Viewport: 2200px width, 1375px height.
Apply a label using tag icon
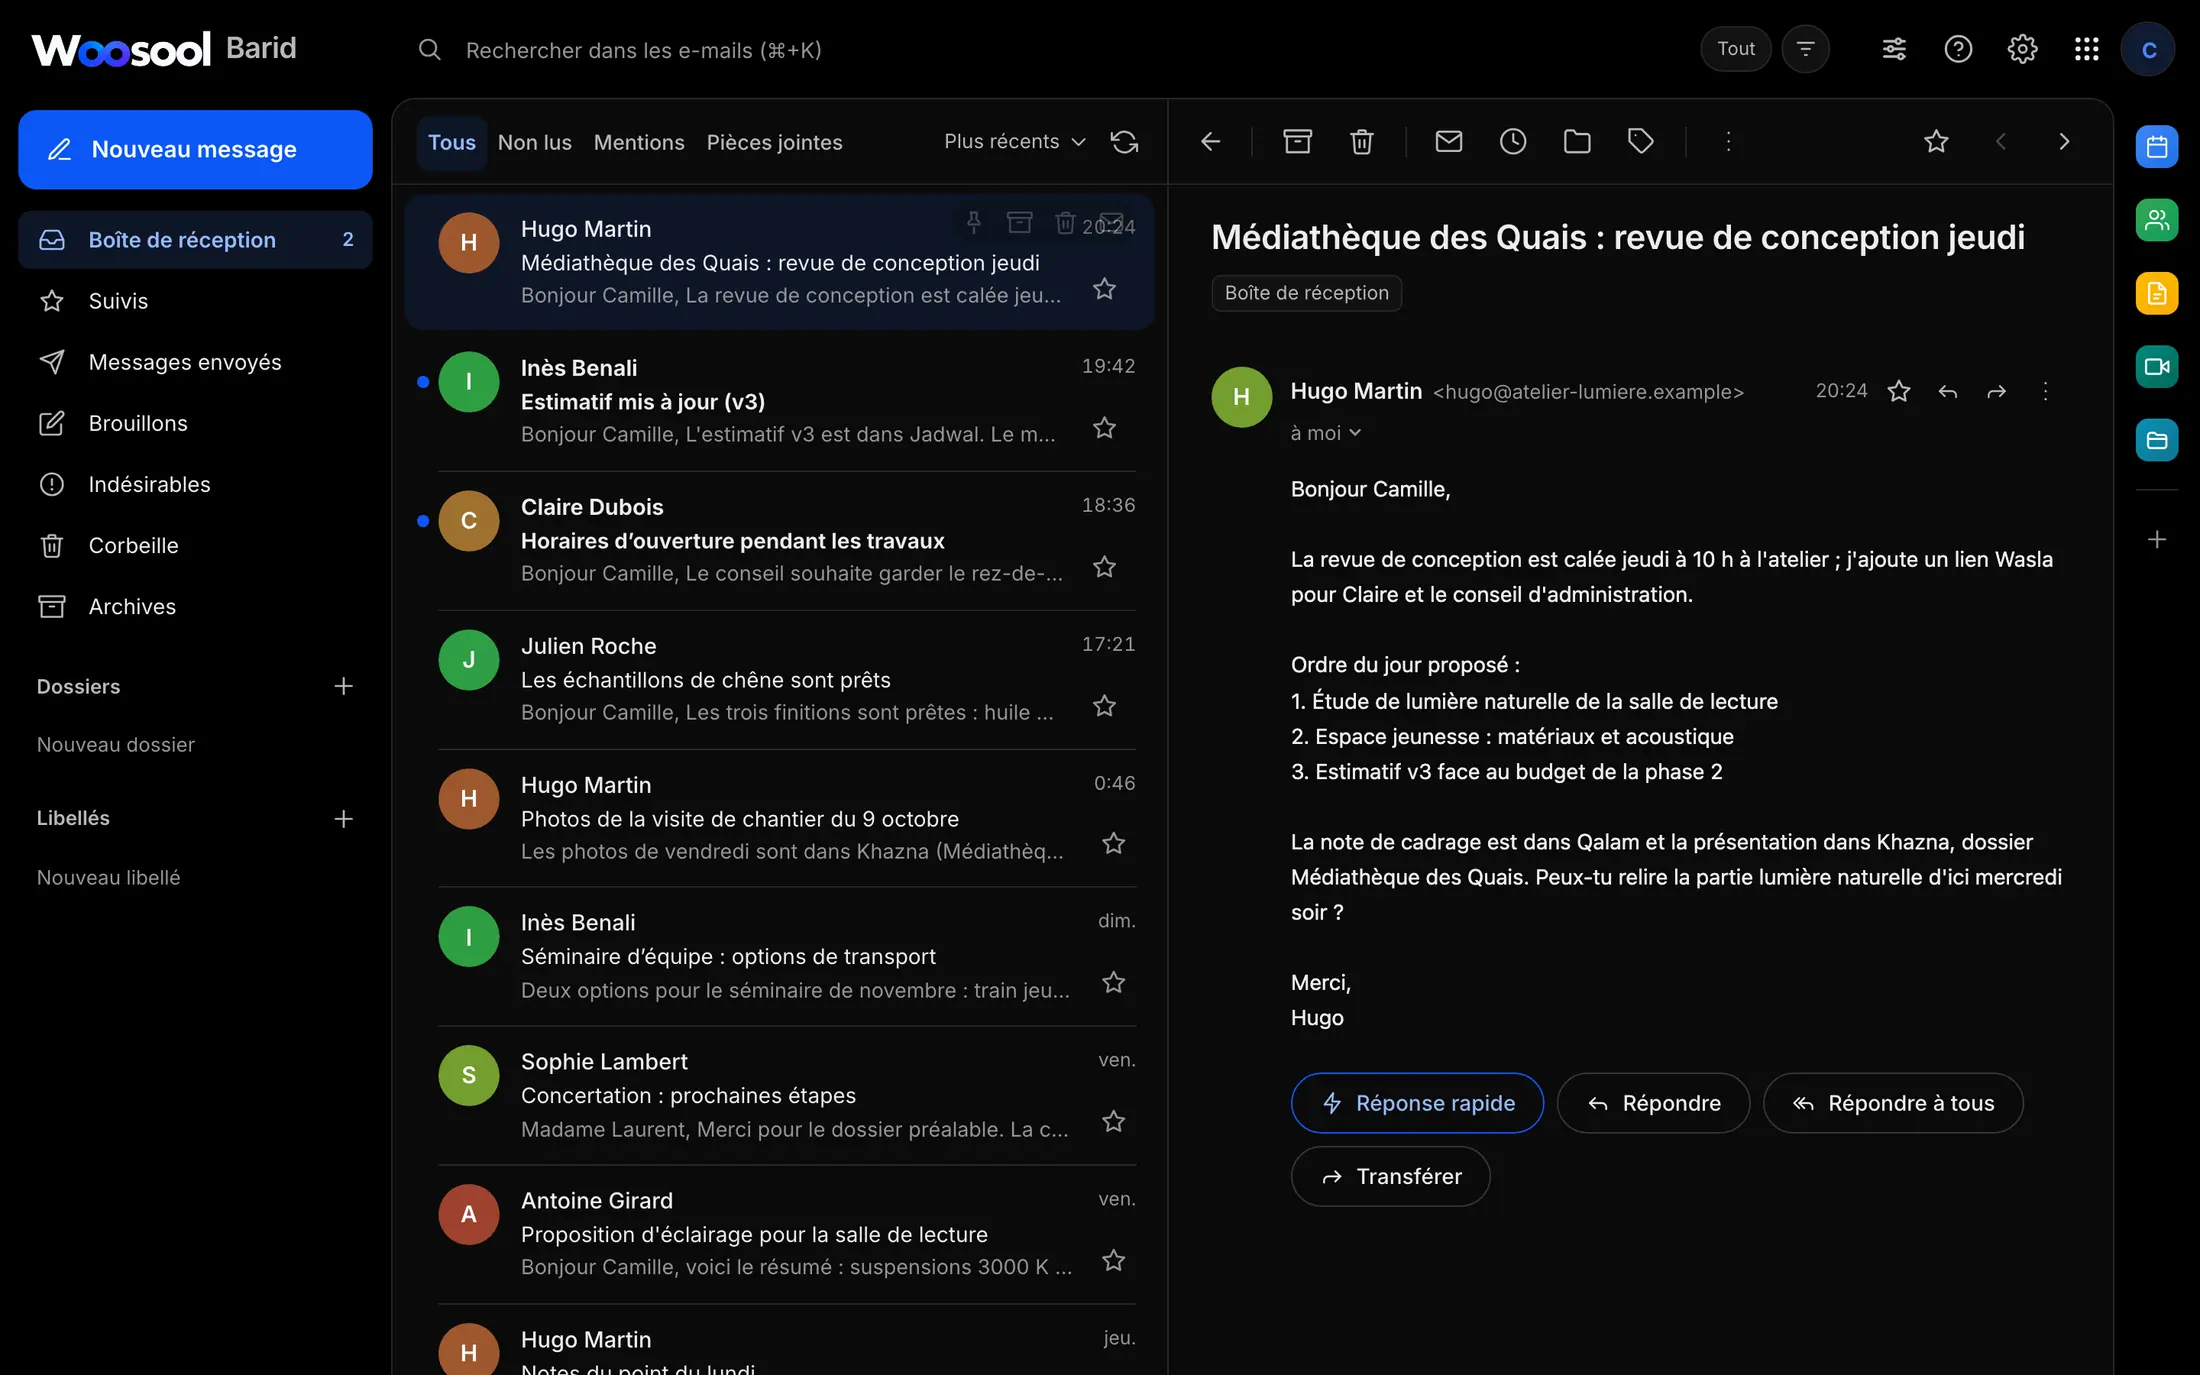tap(1640, 142)
